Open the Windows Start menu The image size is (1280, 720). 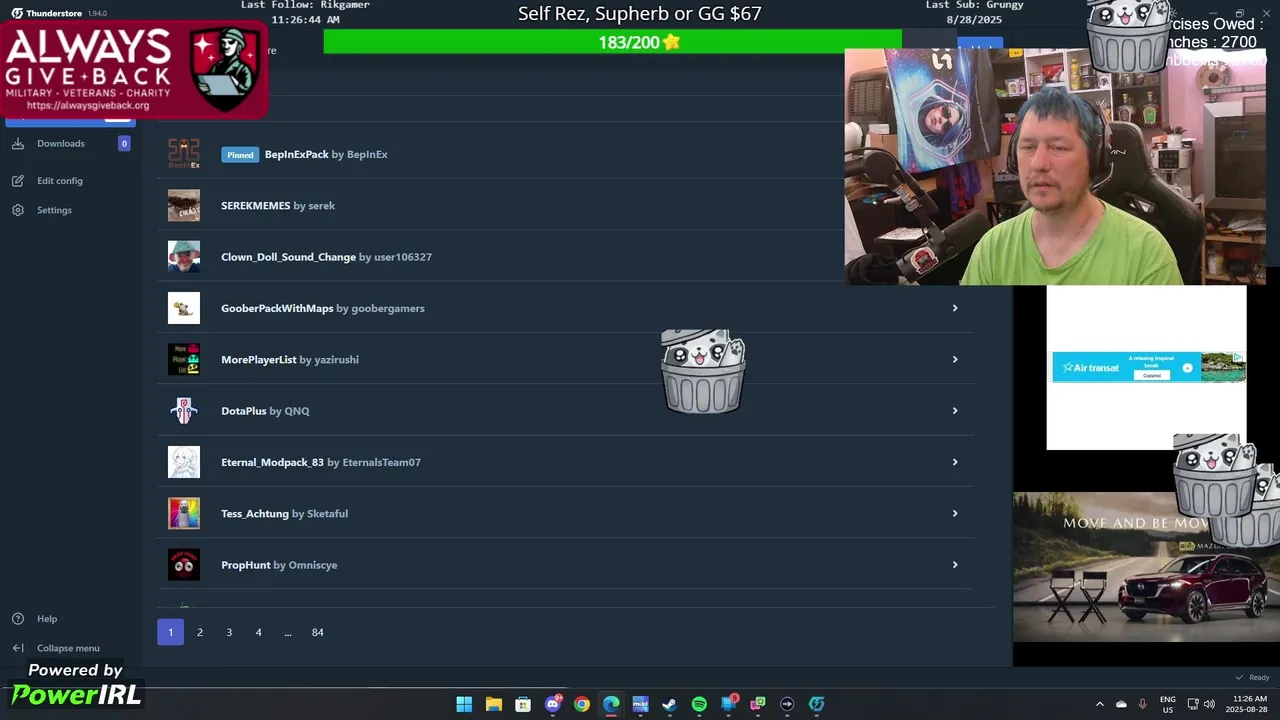tap(464, 704)
